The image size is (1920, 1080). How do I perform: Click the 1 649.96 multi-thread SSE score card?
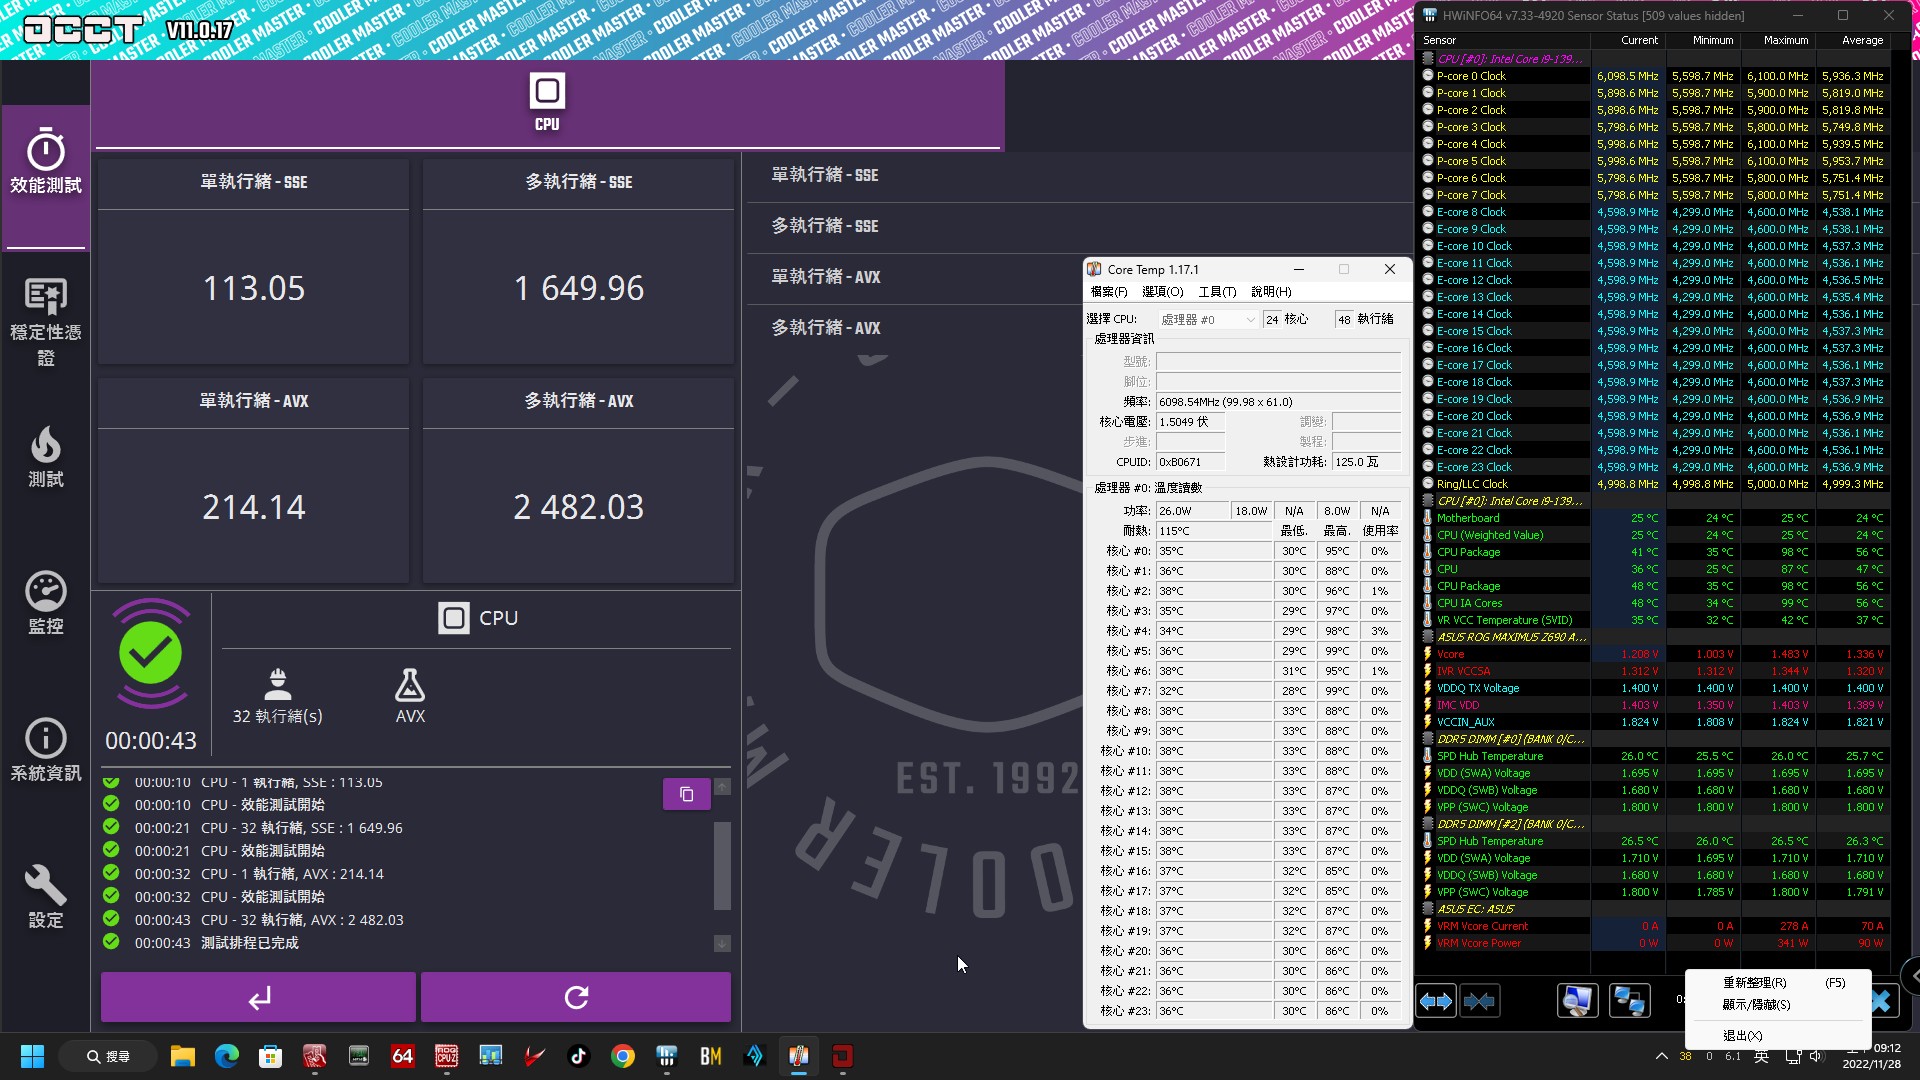(578, 262)
